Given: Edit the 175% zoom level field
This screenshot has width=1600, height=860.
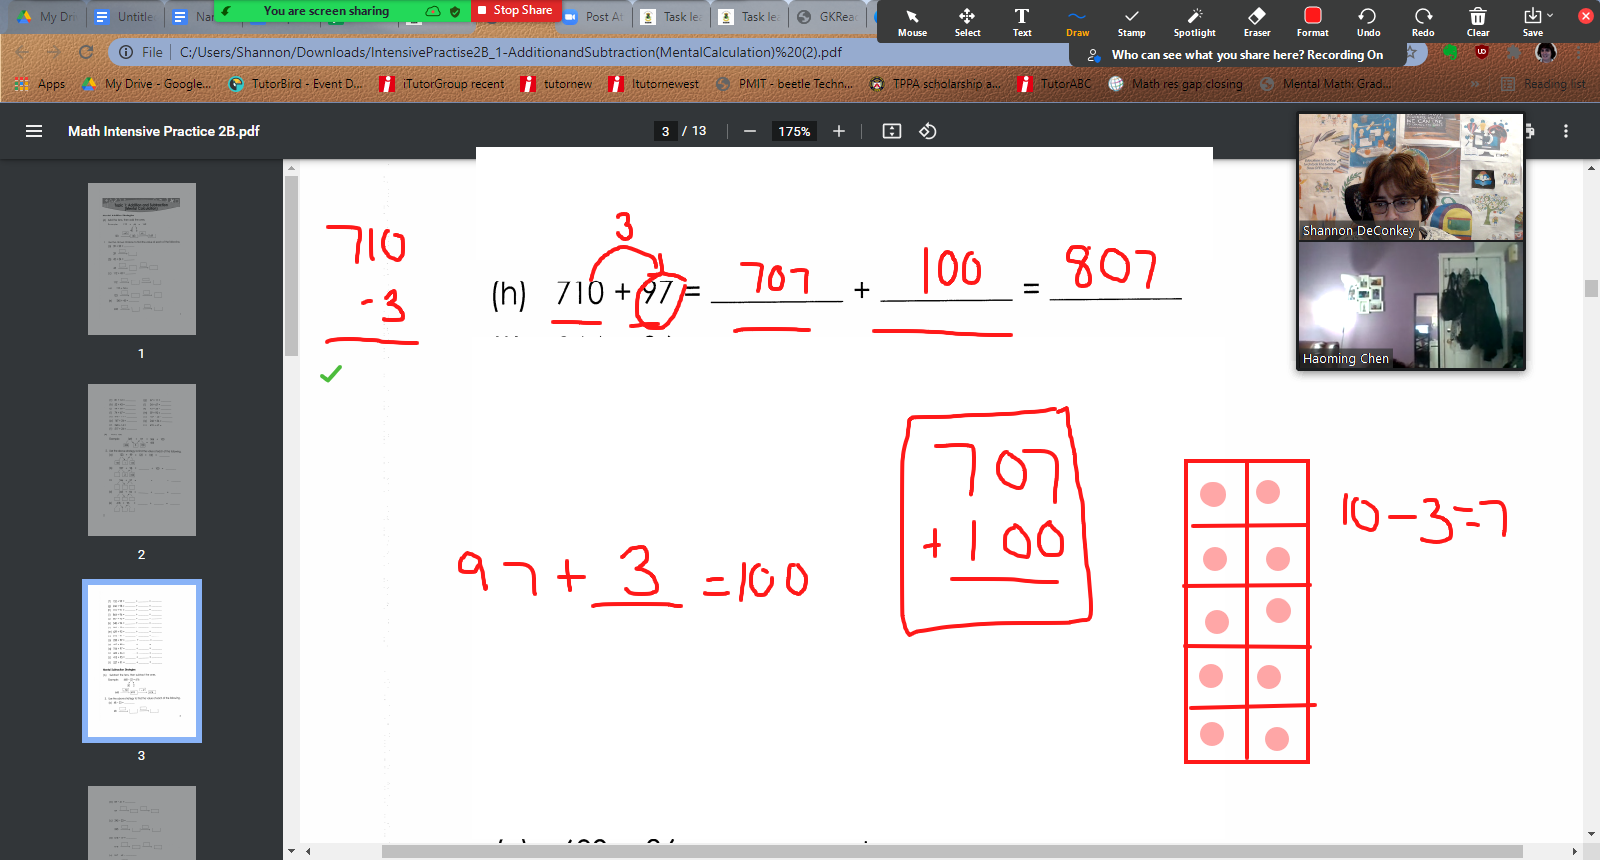Looking at the screenshot, I should tap(794, 131).
